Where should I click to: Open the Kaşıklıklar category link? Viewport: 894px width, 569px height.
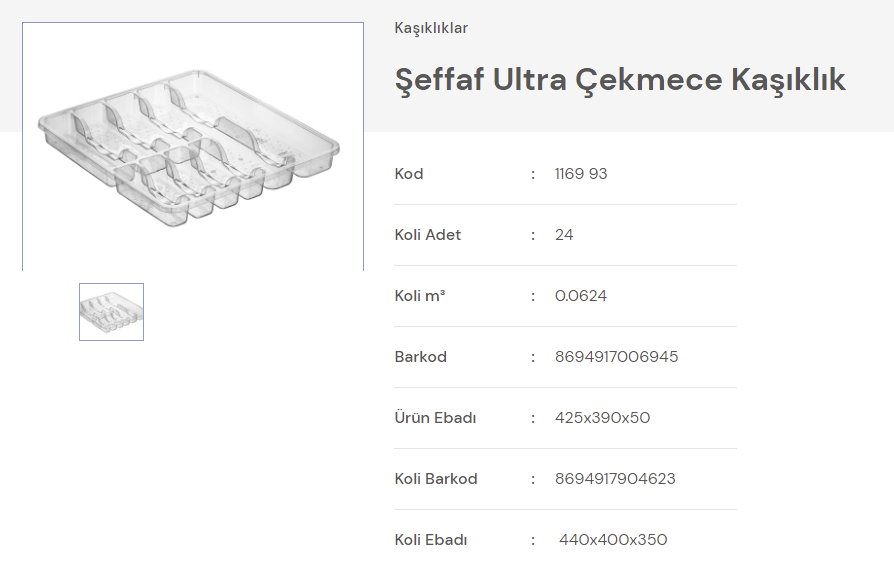431,28
